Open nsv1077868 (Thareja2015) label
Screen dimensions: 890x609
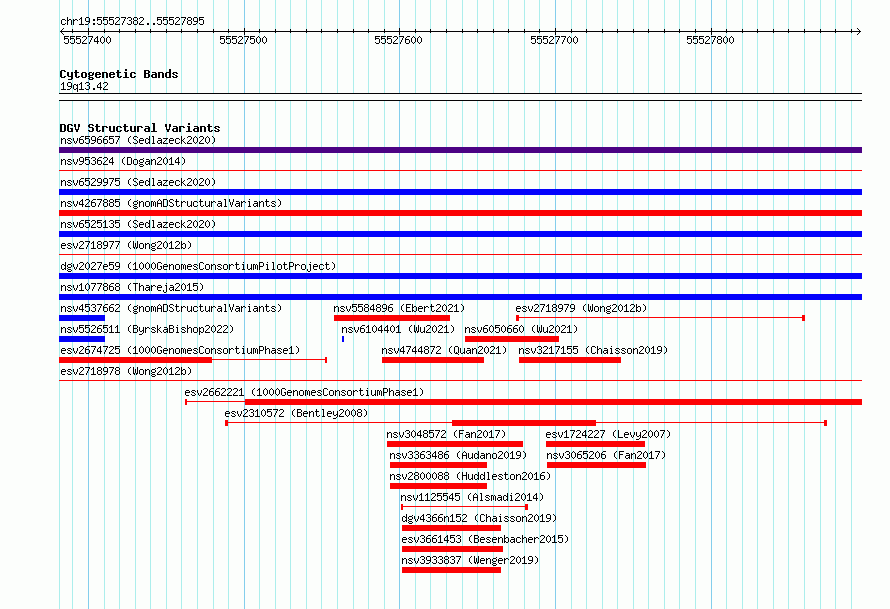132,287
